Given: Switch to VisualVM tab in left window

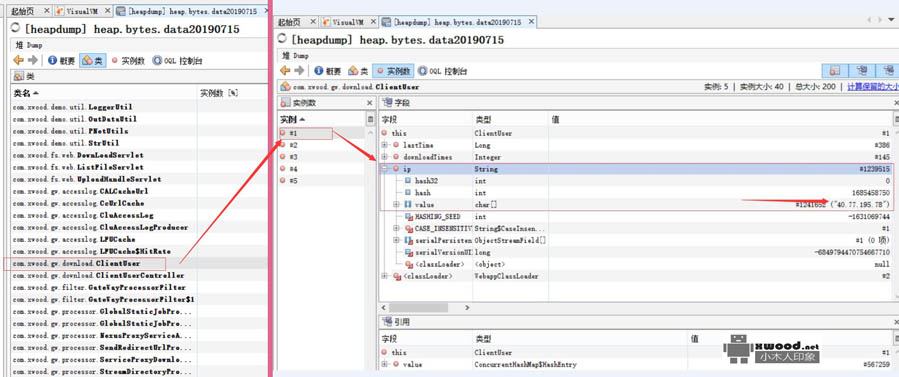Looking at the screenshot, I should 81,11.
